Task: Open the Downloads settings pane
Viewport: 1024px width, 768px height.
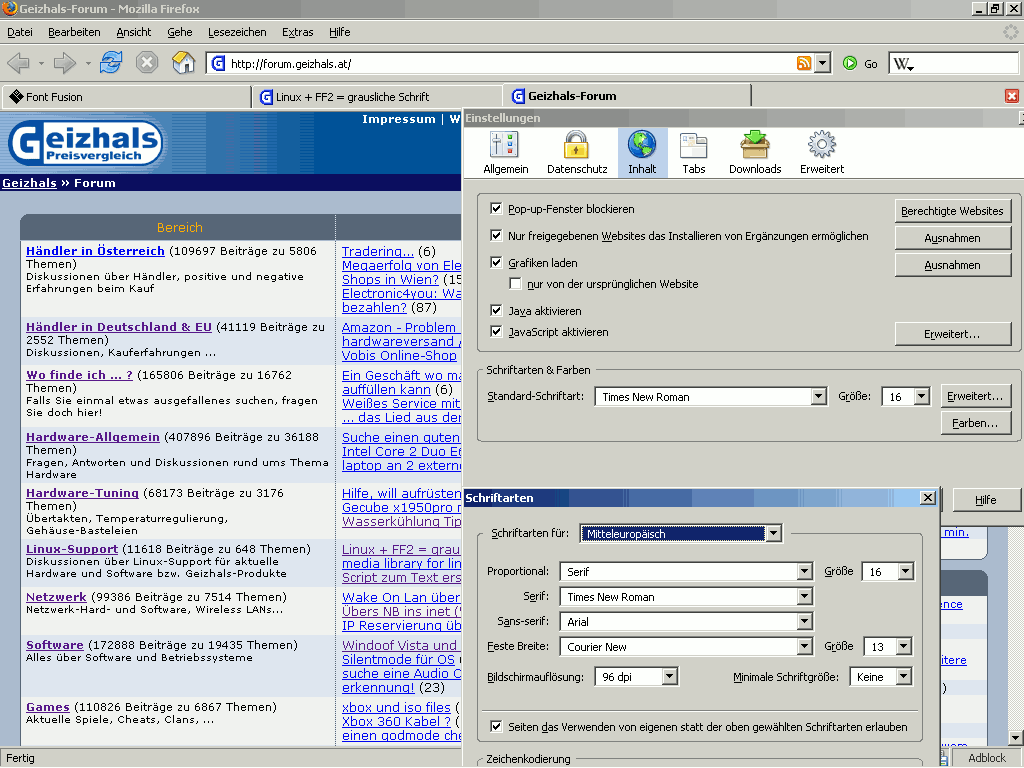Action: [755, 153]
